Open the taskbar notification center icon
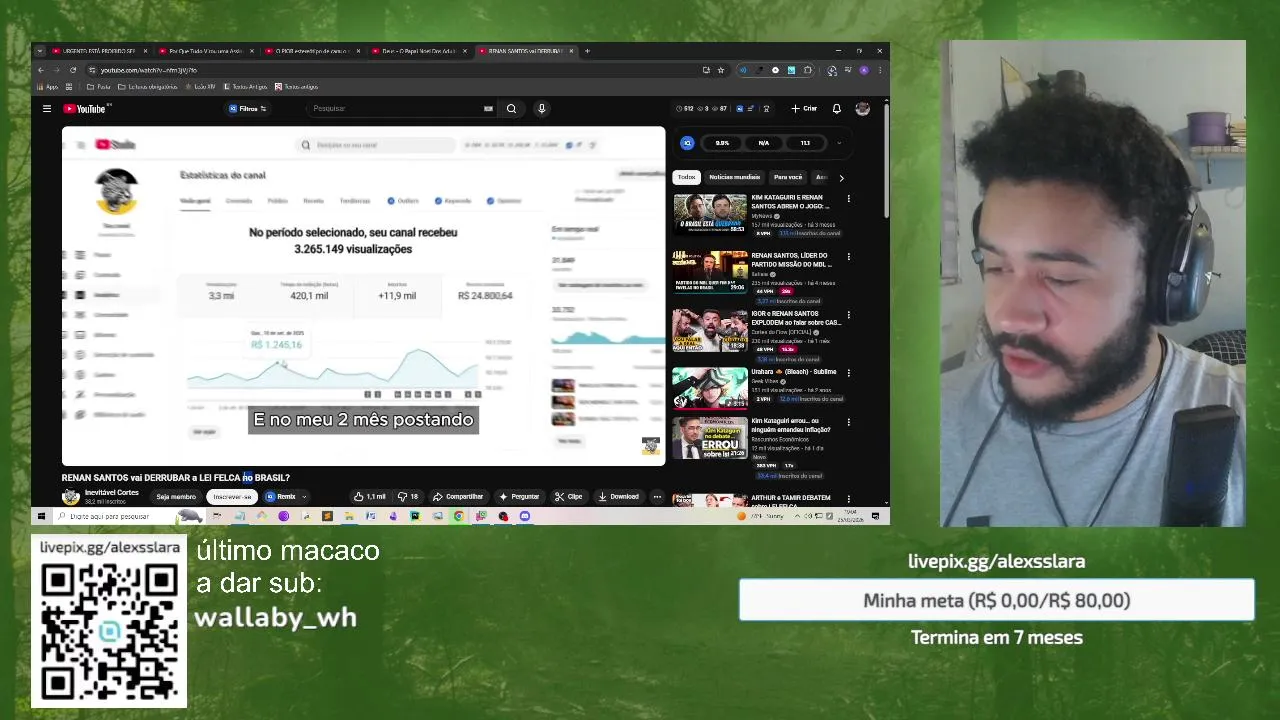This screenshot has width=1280, height=720. (x=875, y=516)
